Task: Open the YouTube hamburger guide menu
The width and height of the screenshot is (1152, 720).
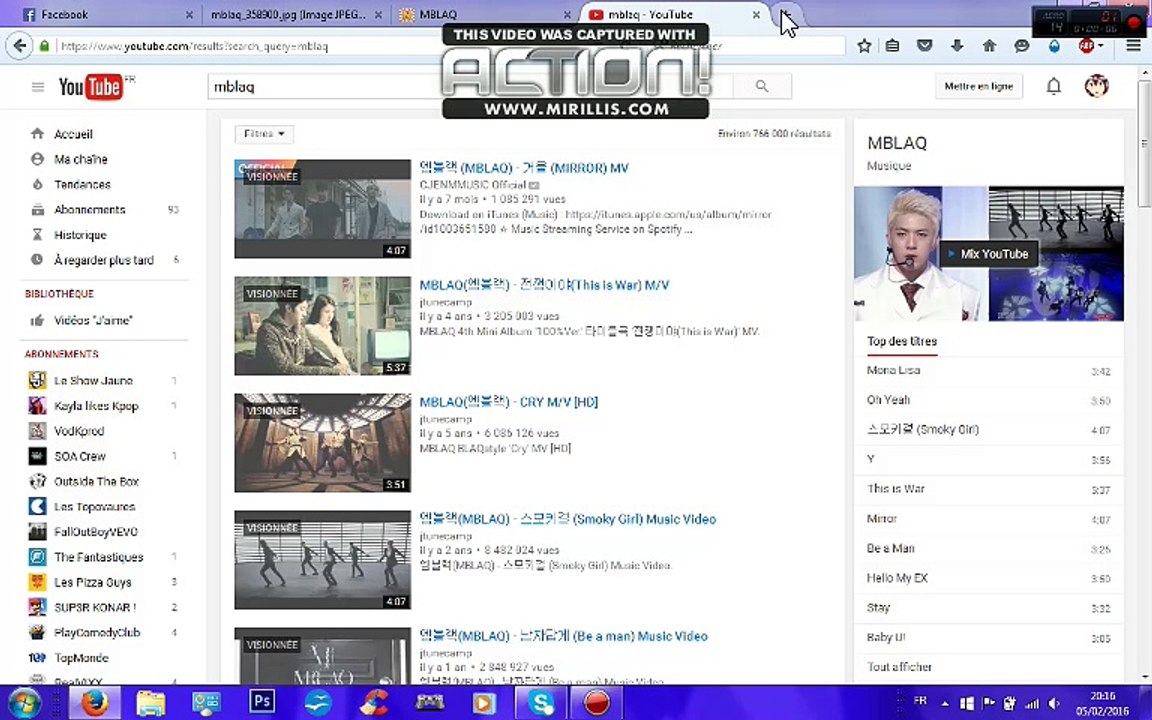Action: (37, 87)
